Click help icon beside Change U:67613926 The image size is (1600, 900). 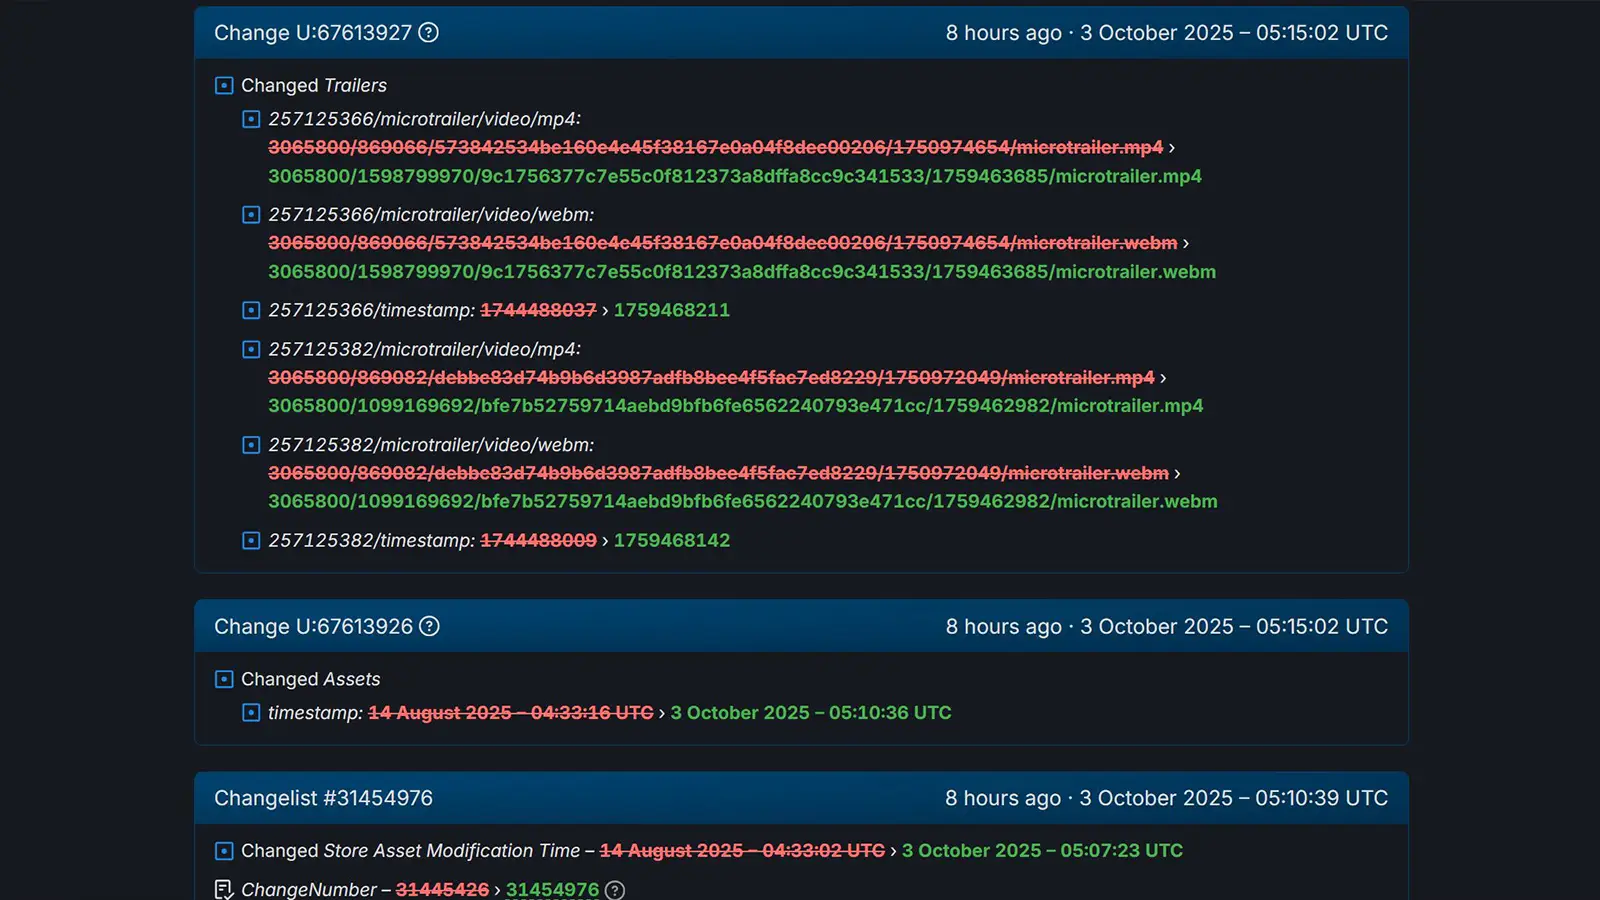click(x=429, y=627)
